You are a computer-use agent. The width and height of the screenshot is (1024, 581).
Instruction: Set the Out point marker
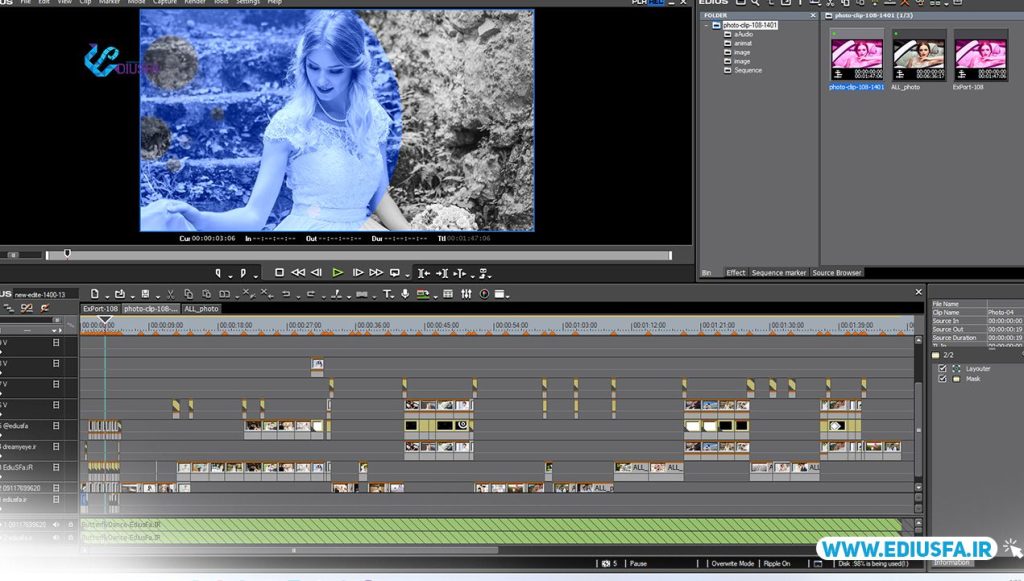click(243, 273)
